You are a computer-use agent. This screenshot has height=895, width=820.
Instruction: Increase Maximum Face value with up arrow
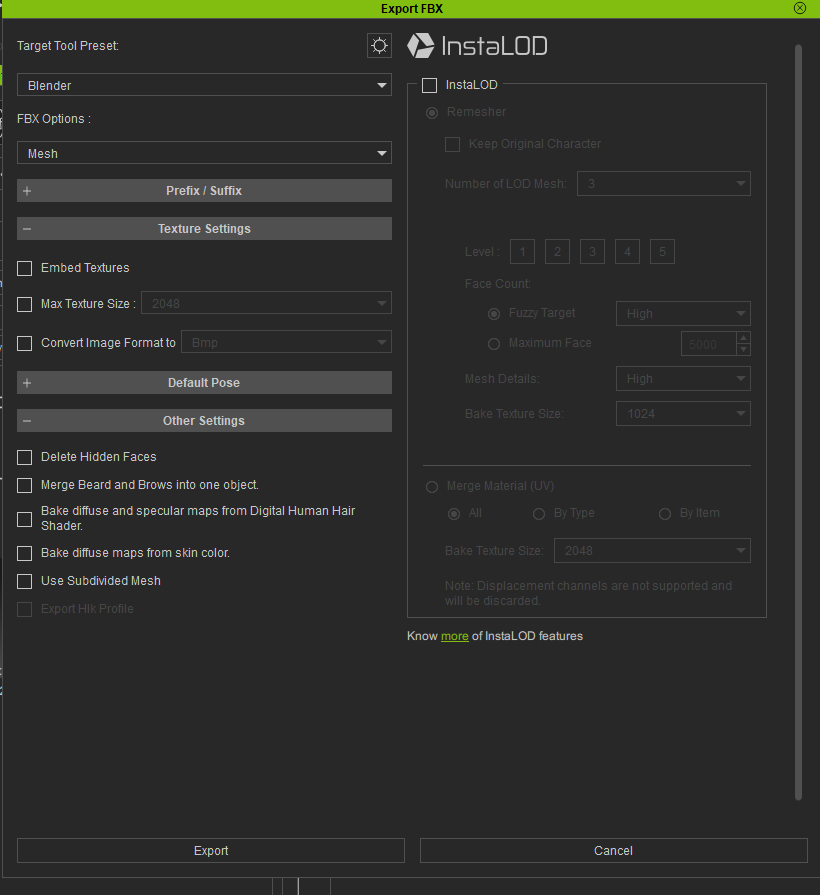point(743,338)
